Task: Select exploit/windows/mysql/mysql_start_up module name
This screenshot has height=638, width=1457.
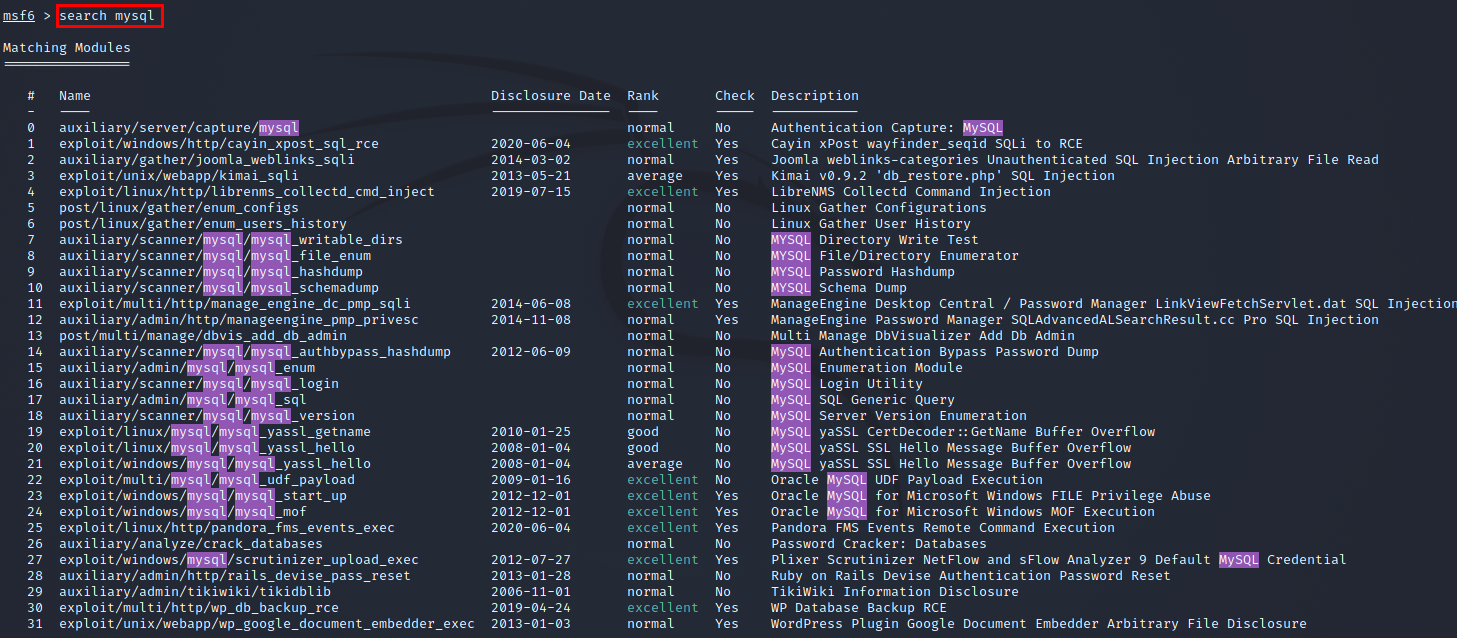Action: (x=203, y=496)
